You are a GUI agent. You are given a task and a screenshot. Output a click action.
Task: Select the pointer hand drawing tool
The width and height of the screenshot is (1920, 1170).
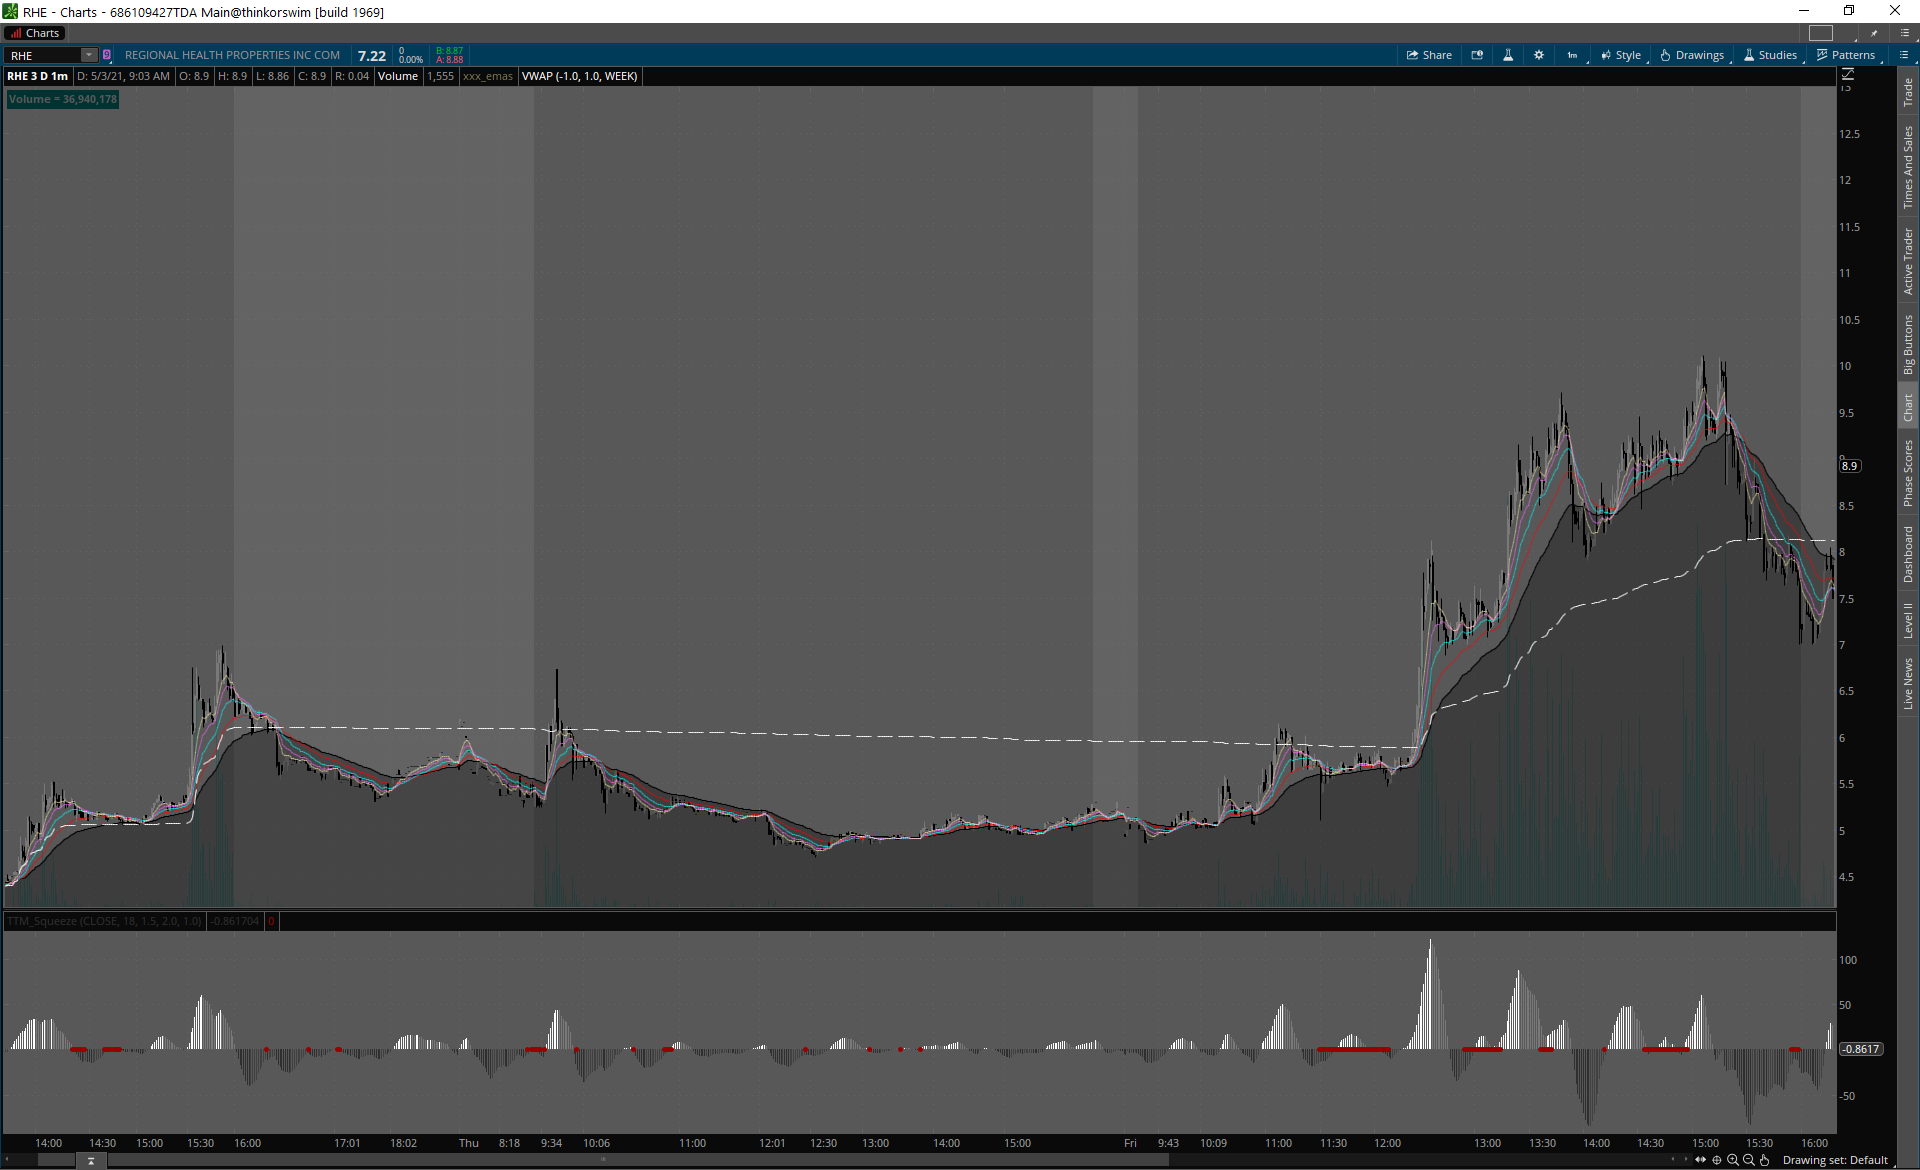(1765, 1160)
